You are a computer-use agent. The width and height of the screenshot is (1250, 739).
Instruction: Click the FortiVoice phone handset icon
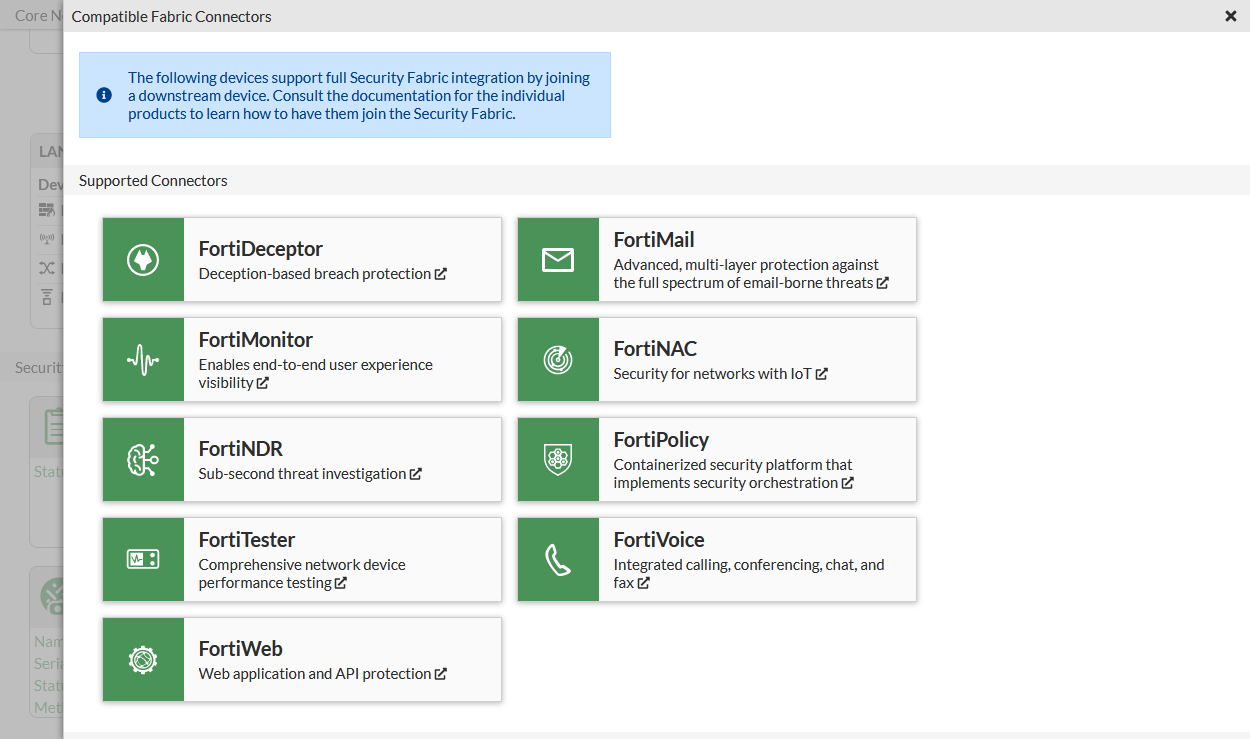(x=558, y=559)
